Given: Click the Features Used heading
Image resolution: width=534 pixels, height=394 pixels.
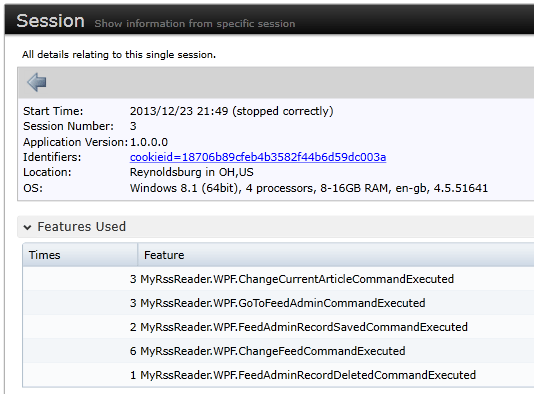Looking at the screenshot, I should tap(82, 227).
